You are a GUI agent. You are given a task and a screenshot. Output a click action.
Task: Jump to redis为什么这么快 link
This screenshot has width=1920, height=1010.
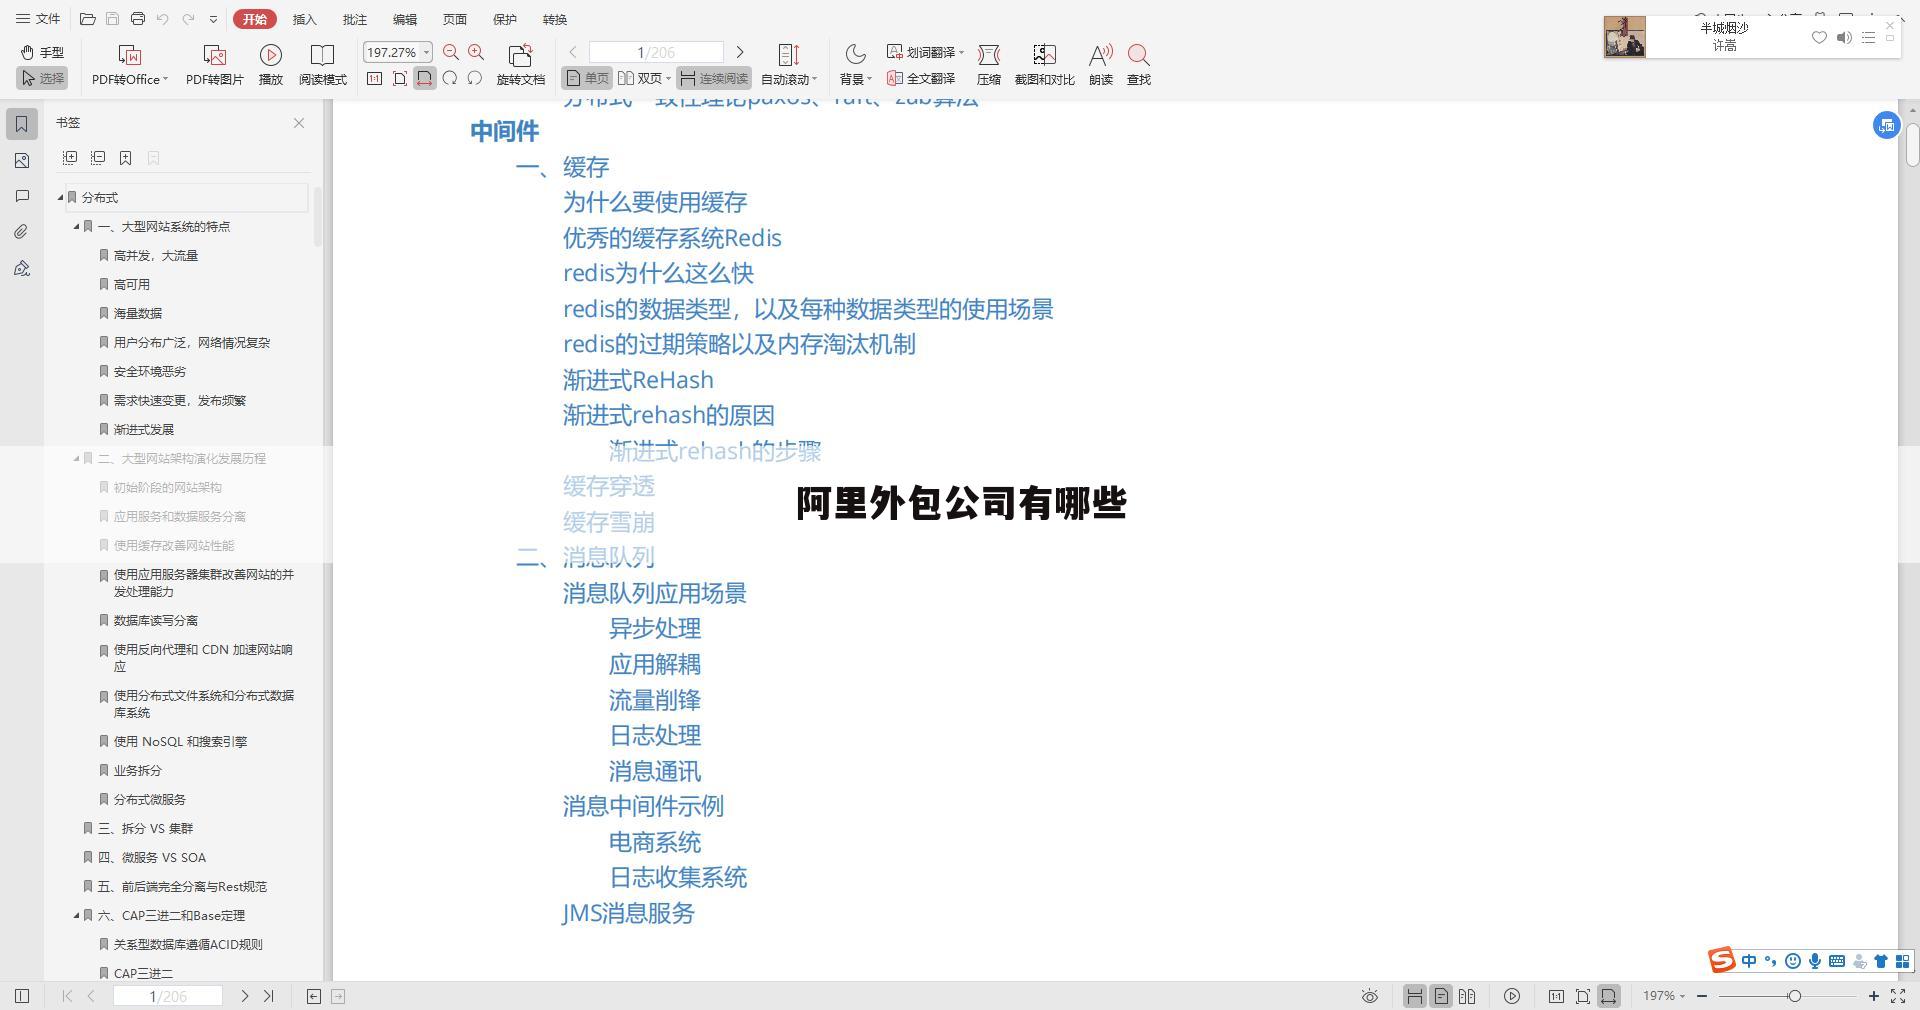(658, 273)
